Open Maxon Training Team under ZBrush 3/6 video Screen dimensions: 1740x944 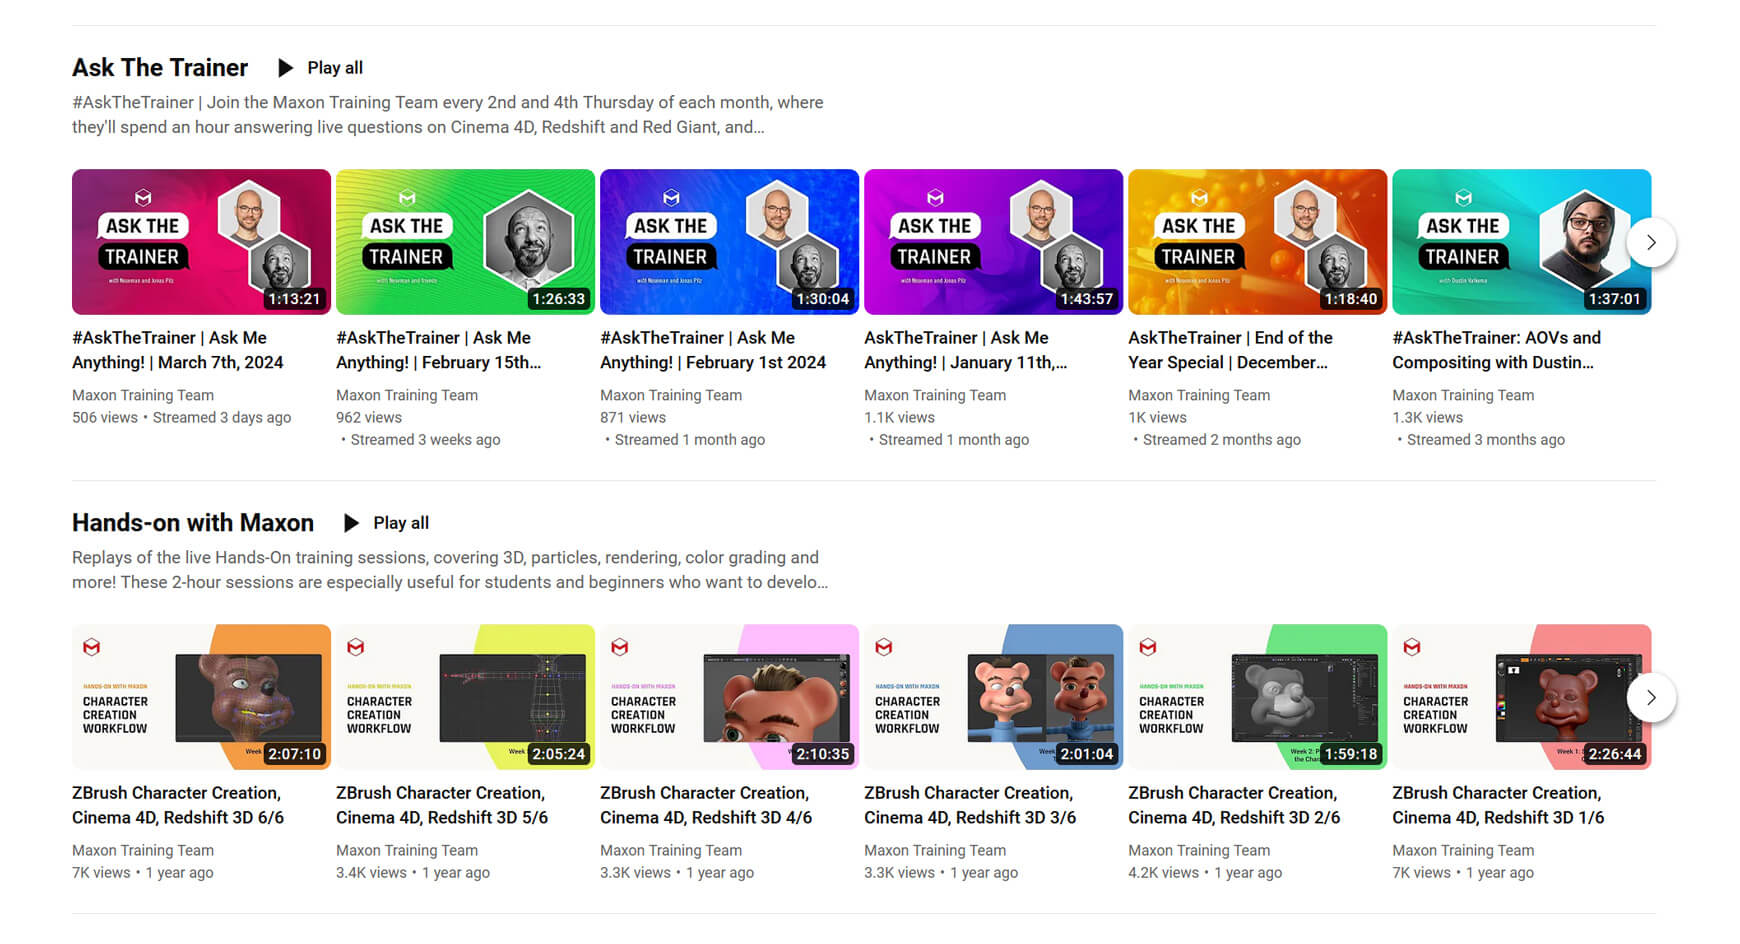pos(935,850)
